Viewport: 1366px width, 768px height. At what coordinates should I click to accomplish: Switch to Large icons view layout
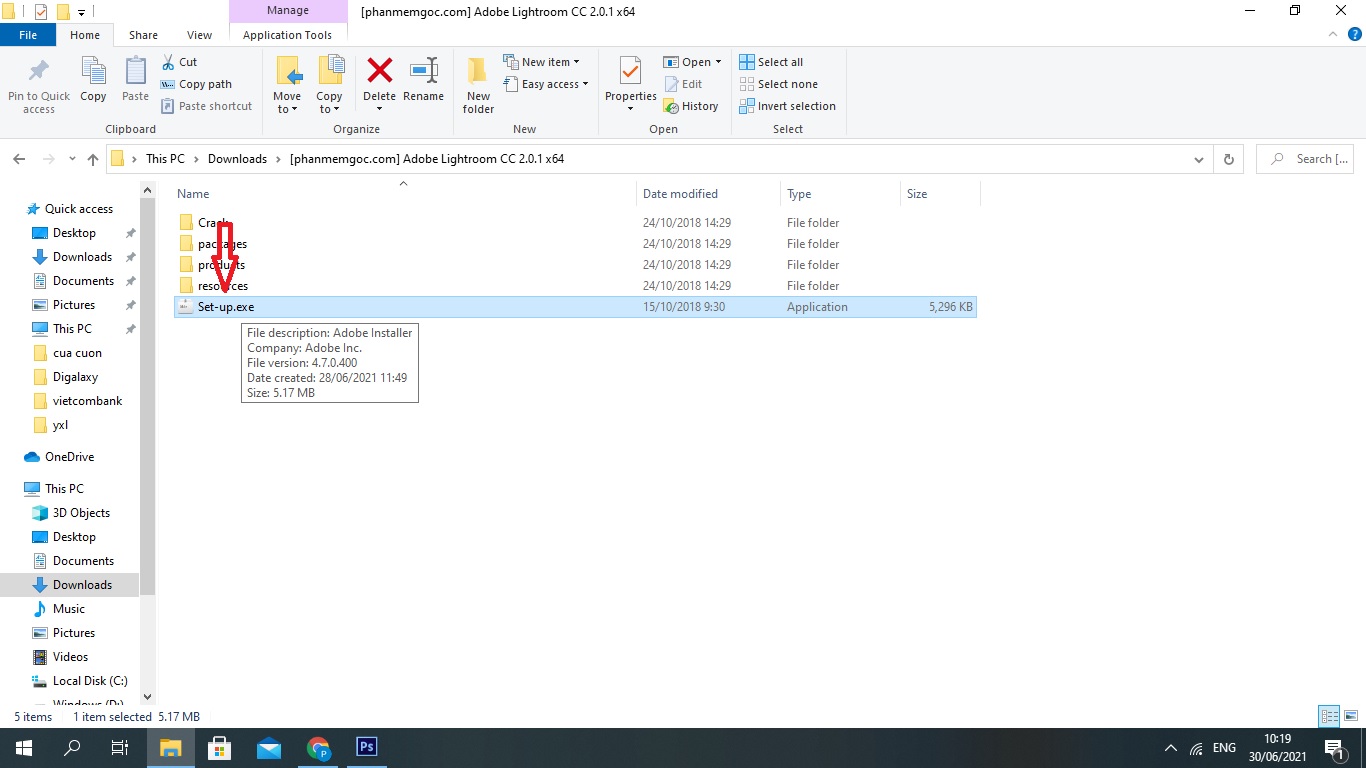point(1349,716)
